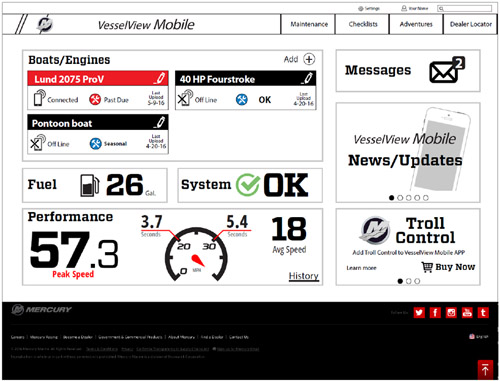Click 40 HP Fourstroke offline phone icon
Viewport: 500px width, 381px height.
point(185,98)
